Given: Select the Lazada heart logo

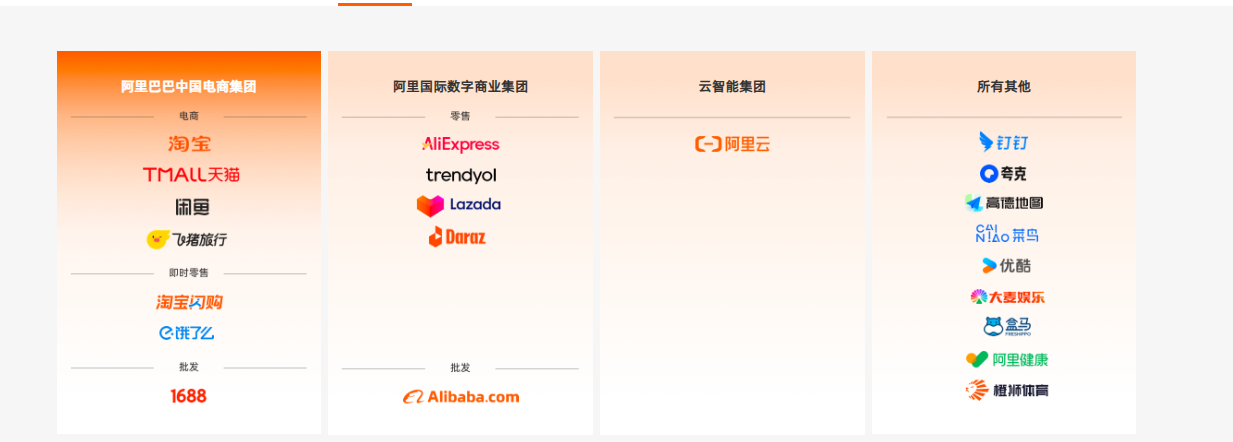Looking at the screenshot, I should [x=431, y=206].
